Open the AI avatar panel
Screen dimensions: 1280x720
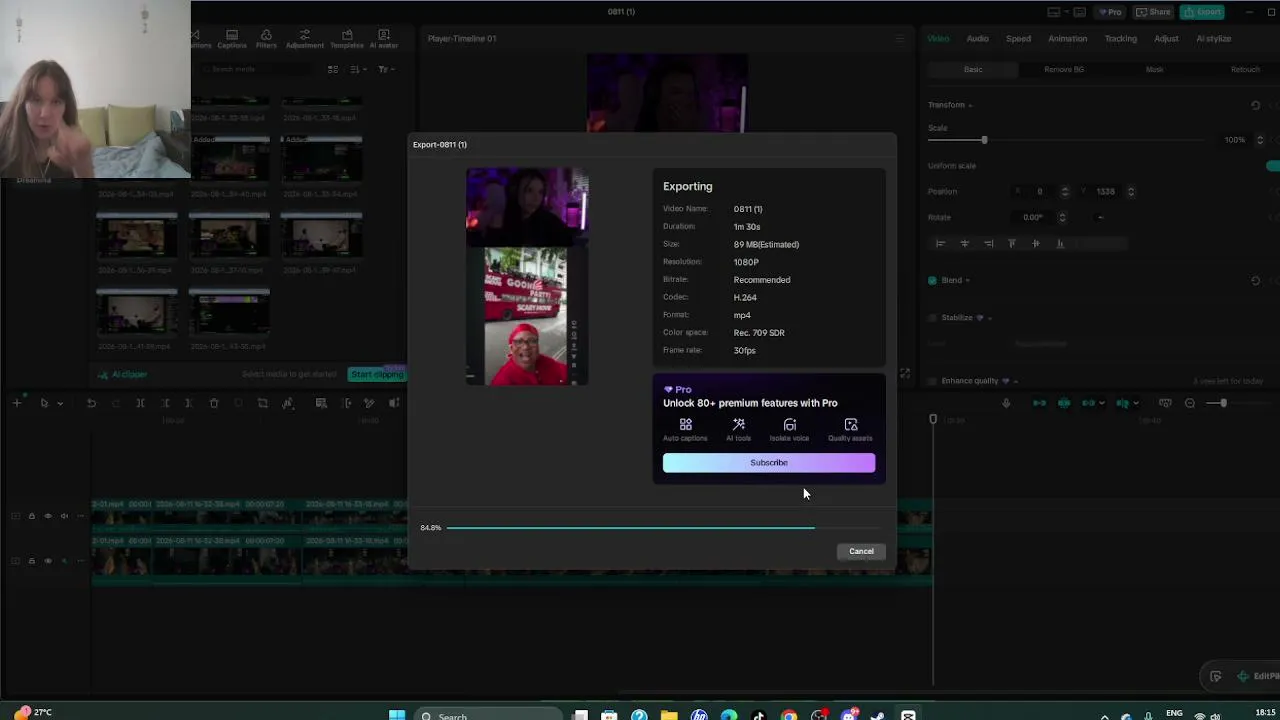click(384, 39)
